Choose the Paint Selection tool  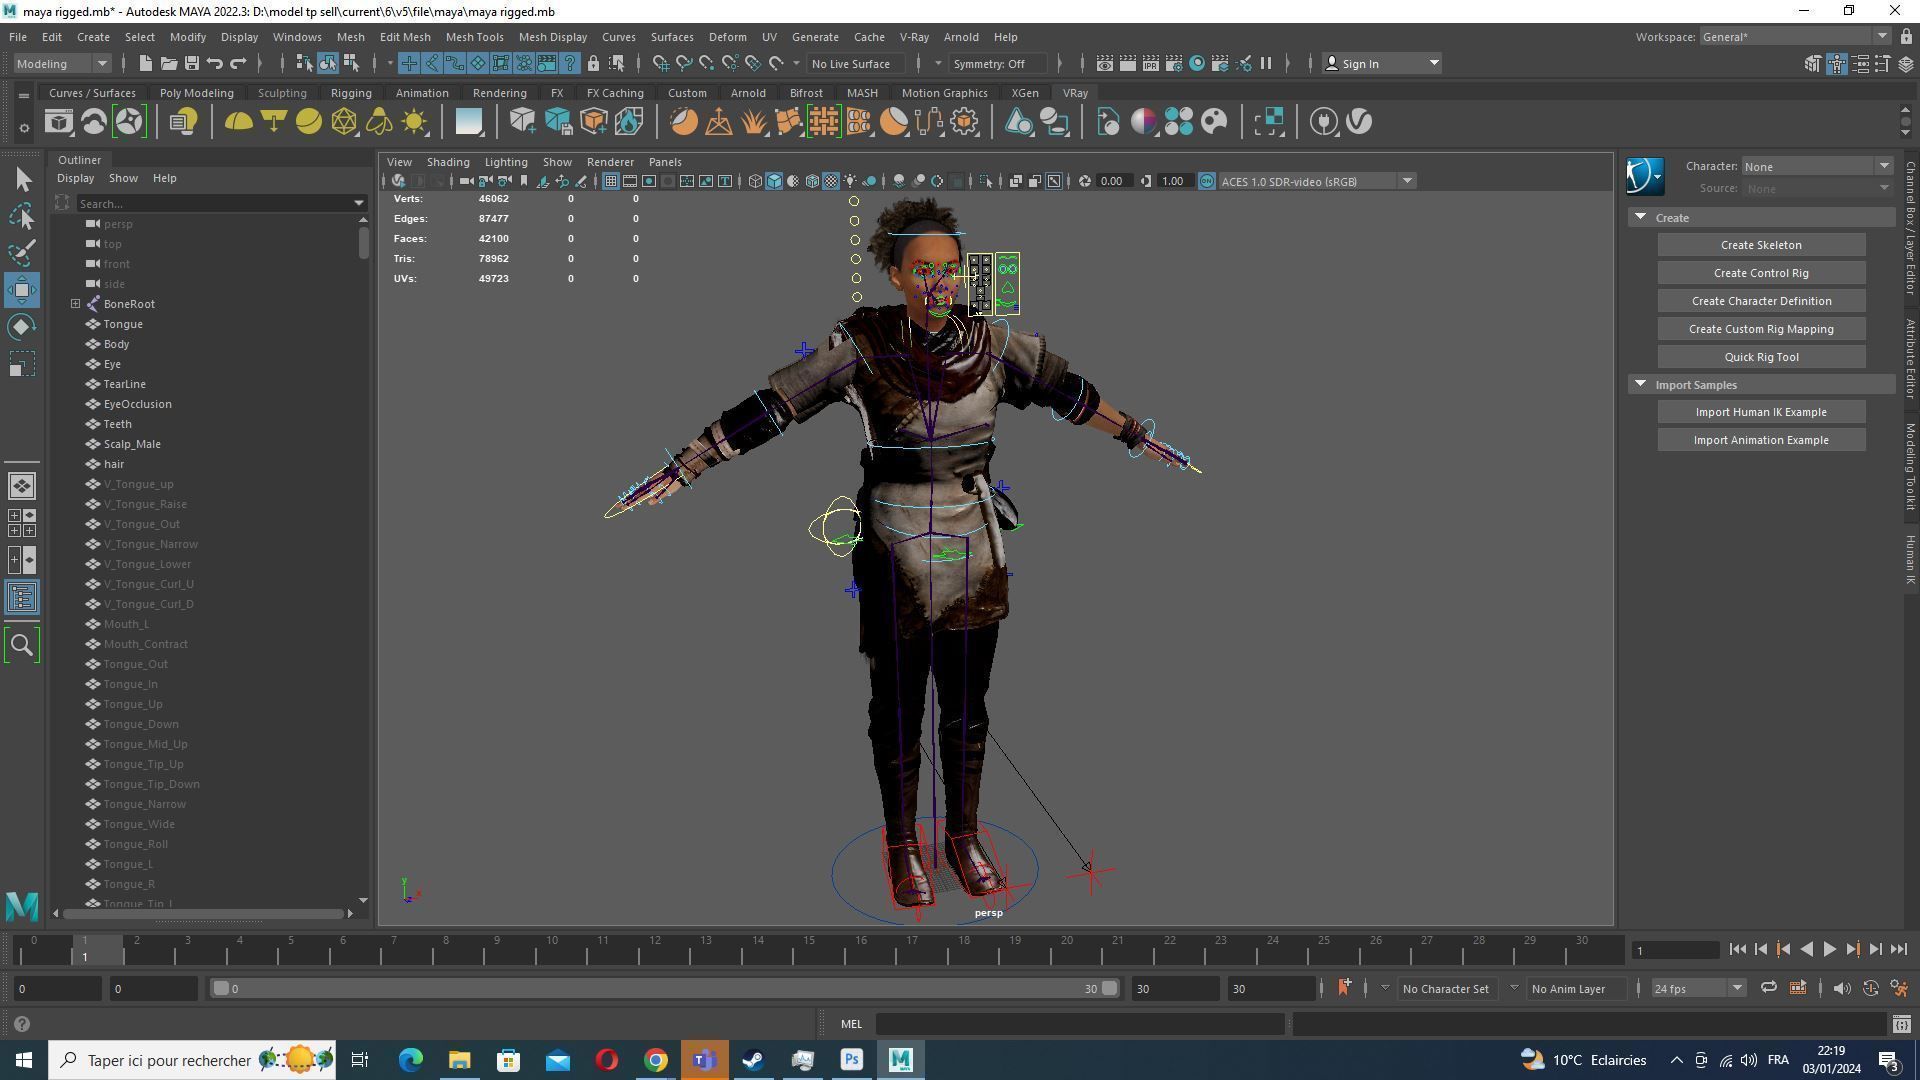[23, 252]
